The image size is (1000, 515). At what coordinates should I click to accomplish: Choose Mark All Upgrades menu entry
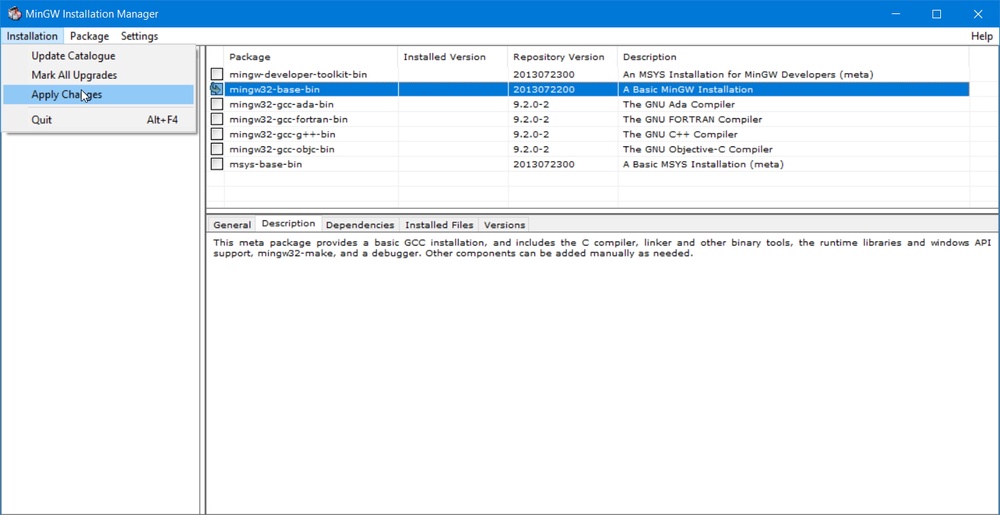(99, 75)
